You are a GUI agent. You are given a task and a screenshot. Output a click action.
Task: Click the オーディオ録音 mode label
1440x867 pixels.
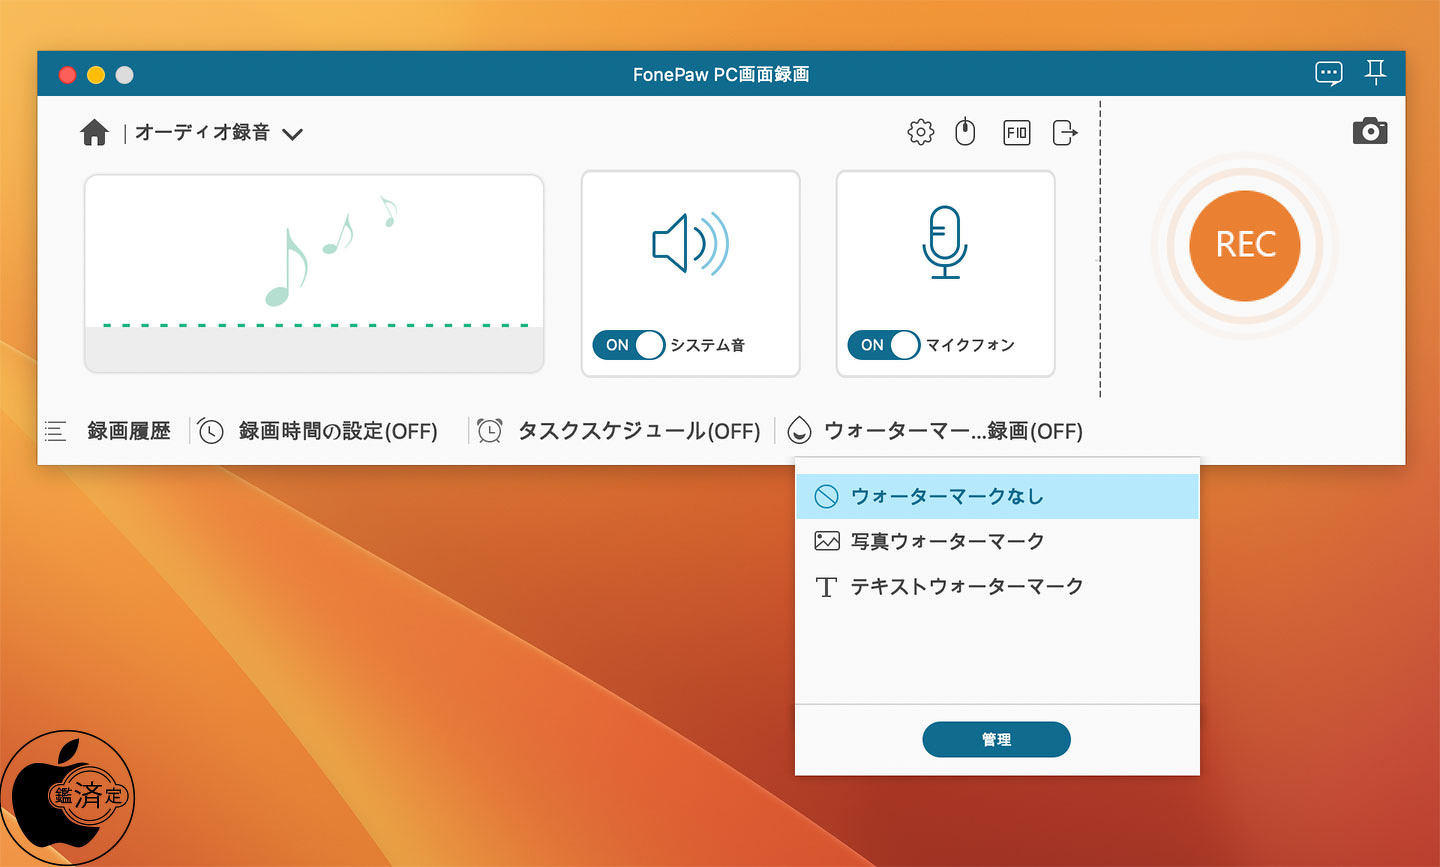pos(202,132)
